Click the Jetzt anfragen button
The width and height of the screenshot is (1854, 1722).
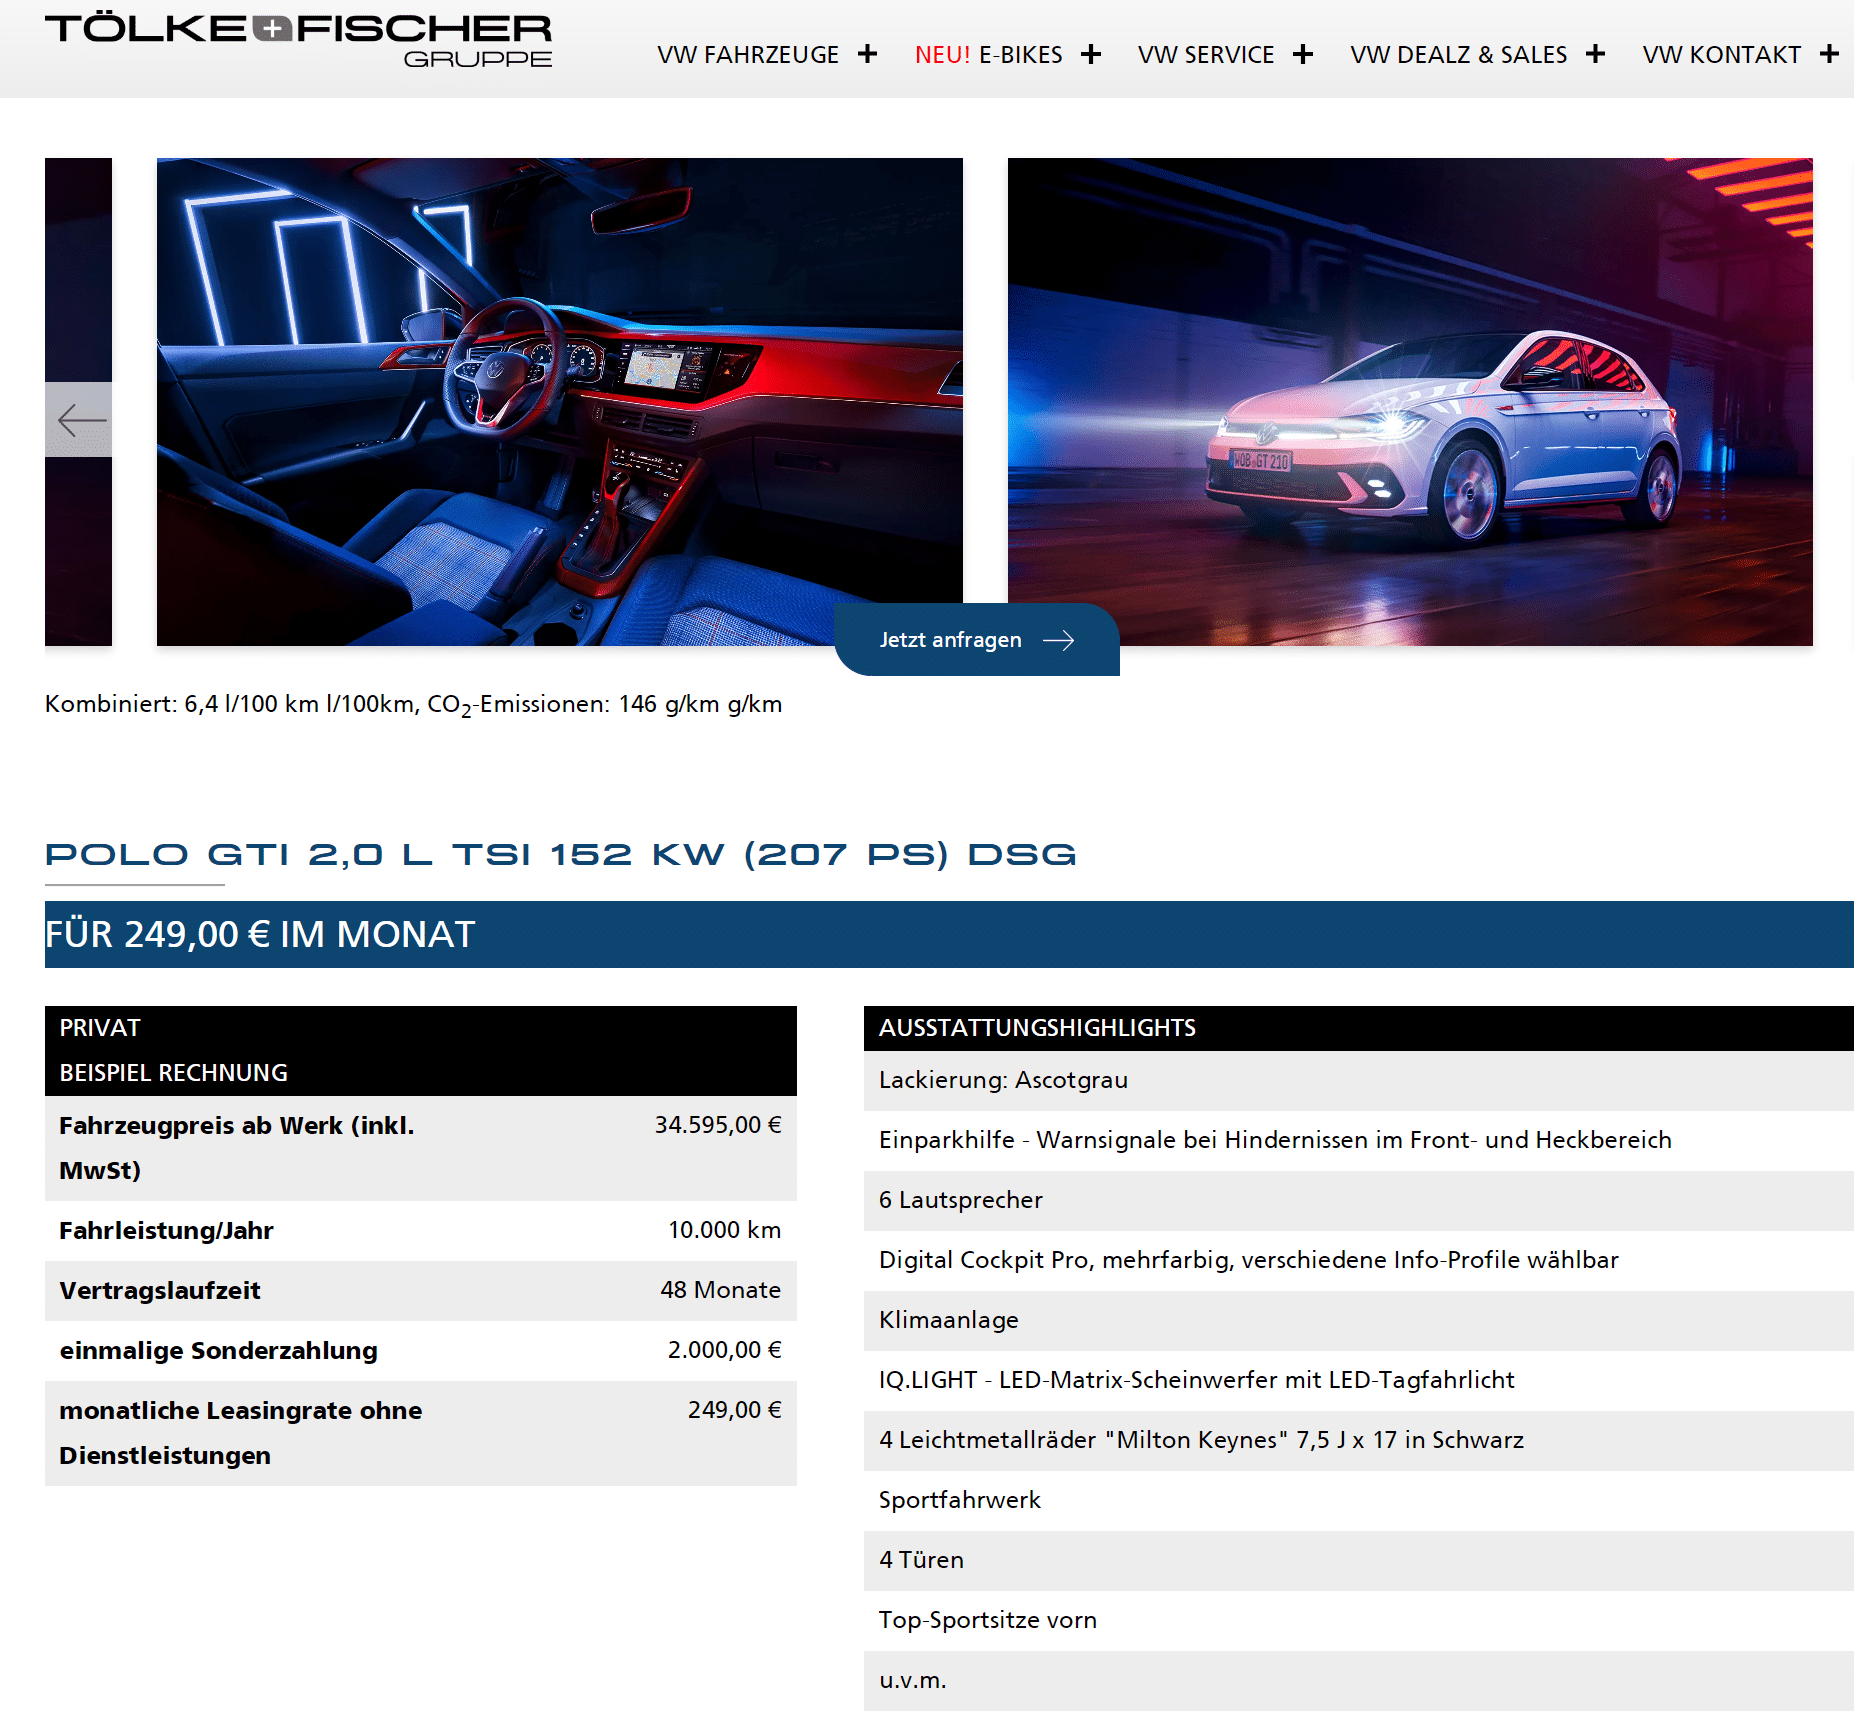[977, 640]
